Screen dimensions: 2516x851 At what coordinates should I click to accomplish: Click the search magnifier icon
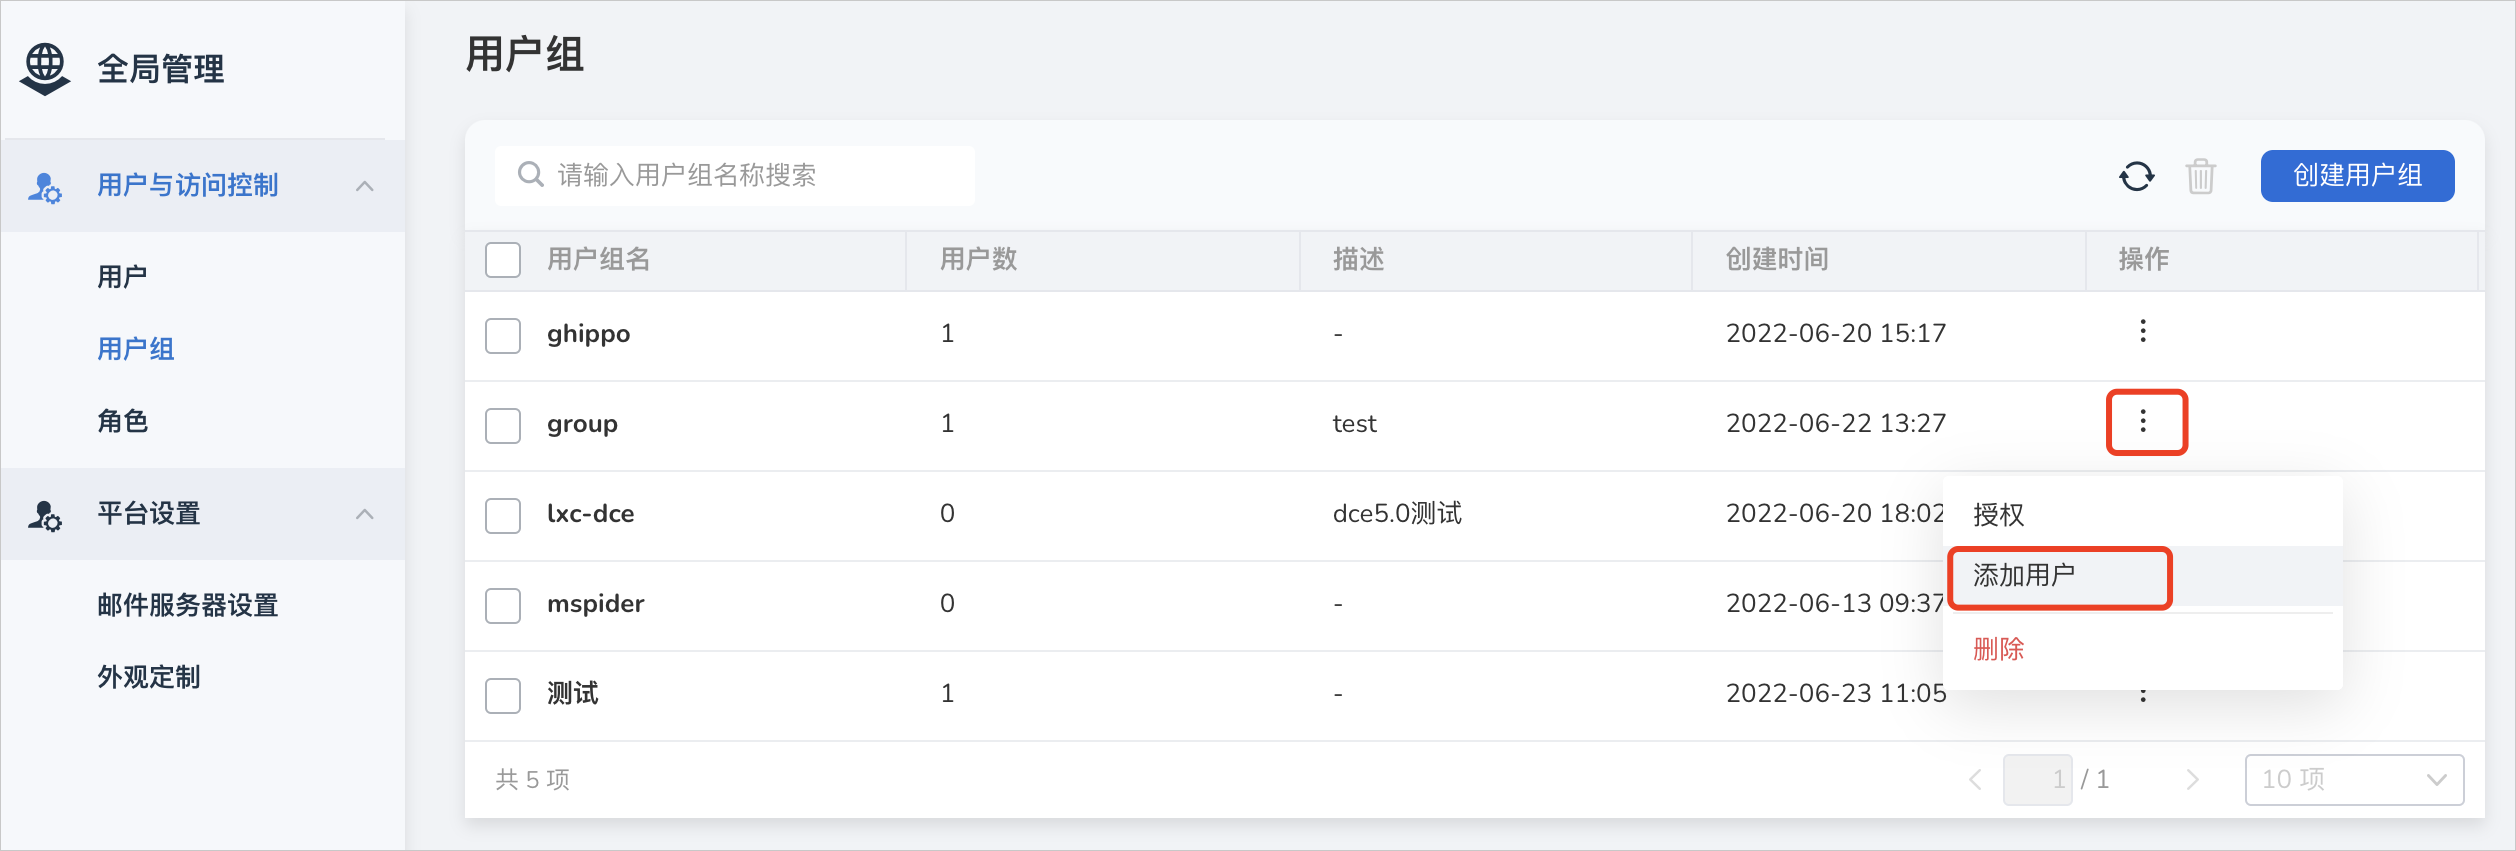pyautogui.click(x=530, y=175)
